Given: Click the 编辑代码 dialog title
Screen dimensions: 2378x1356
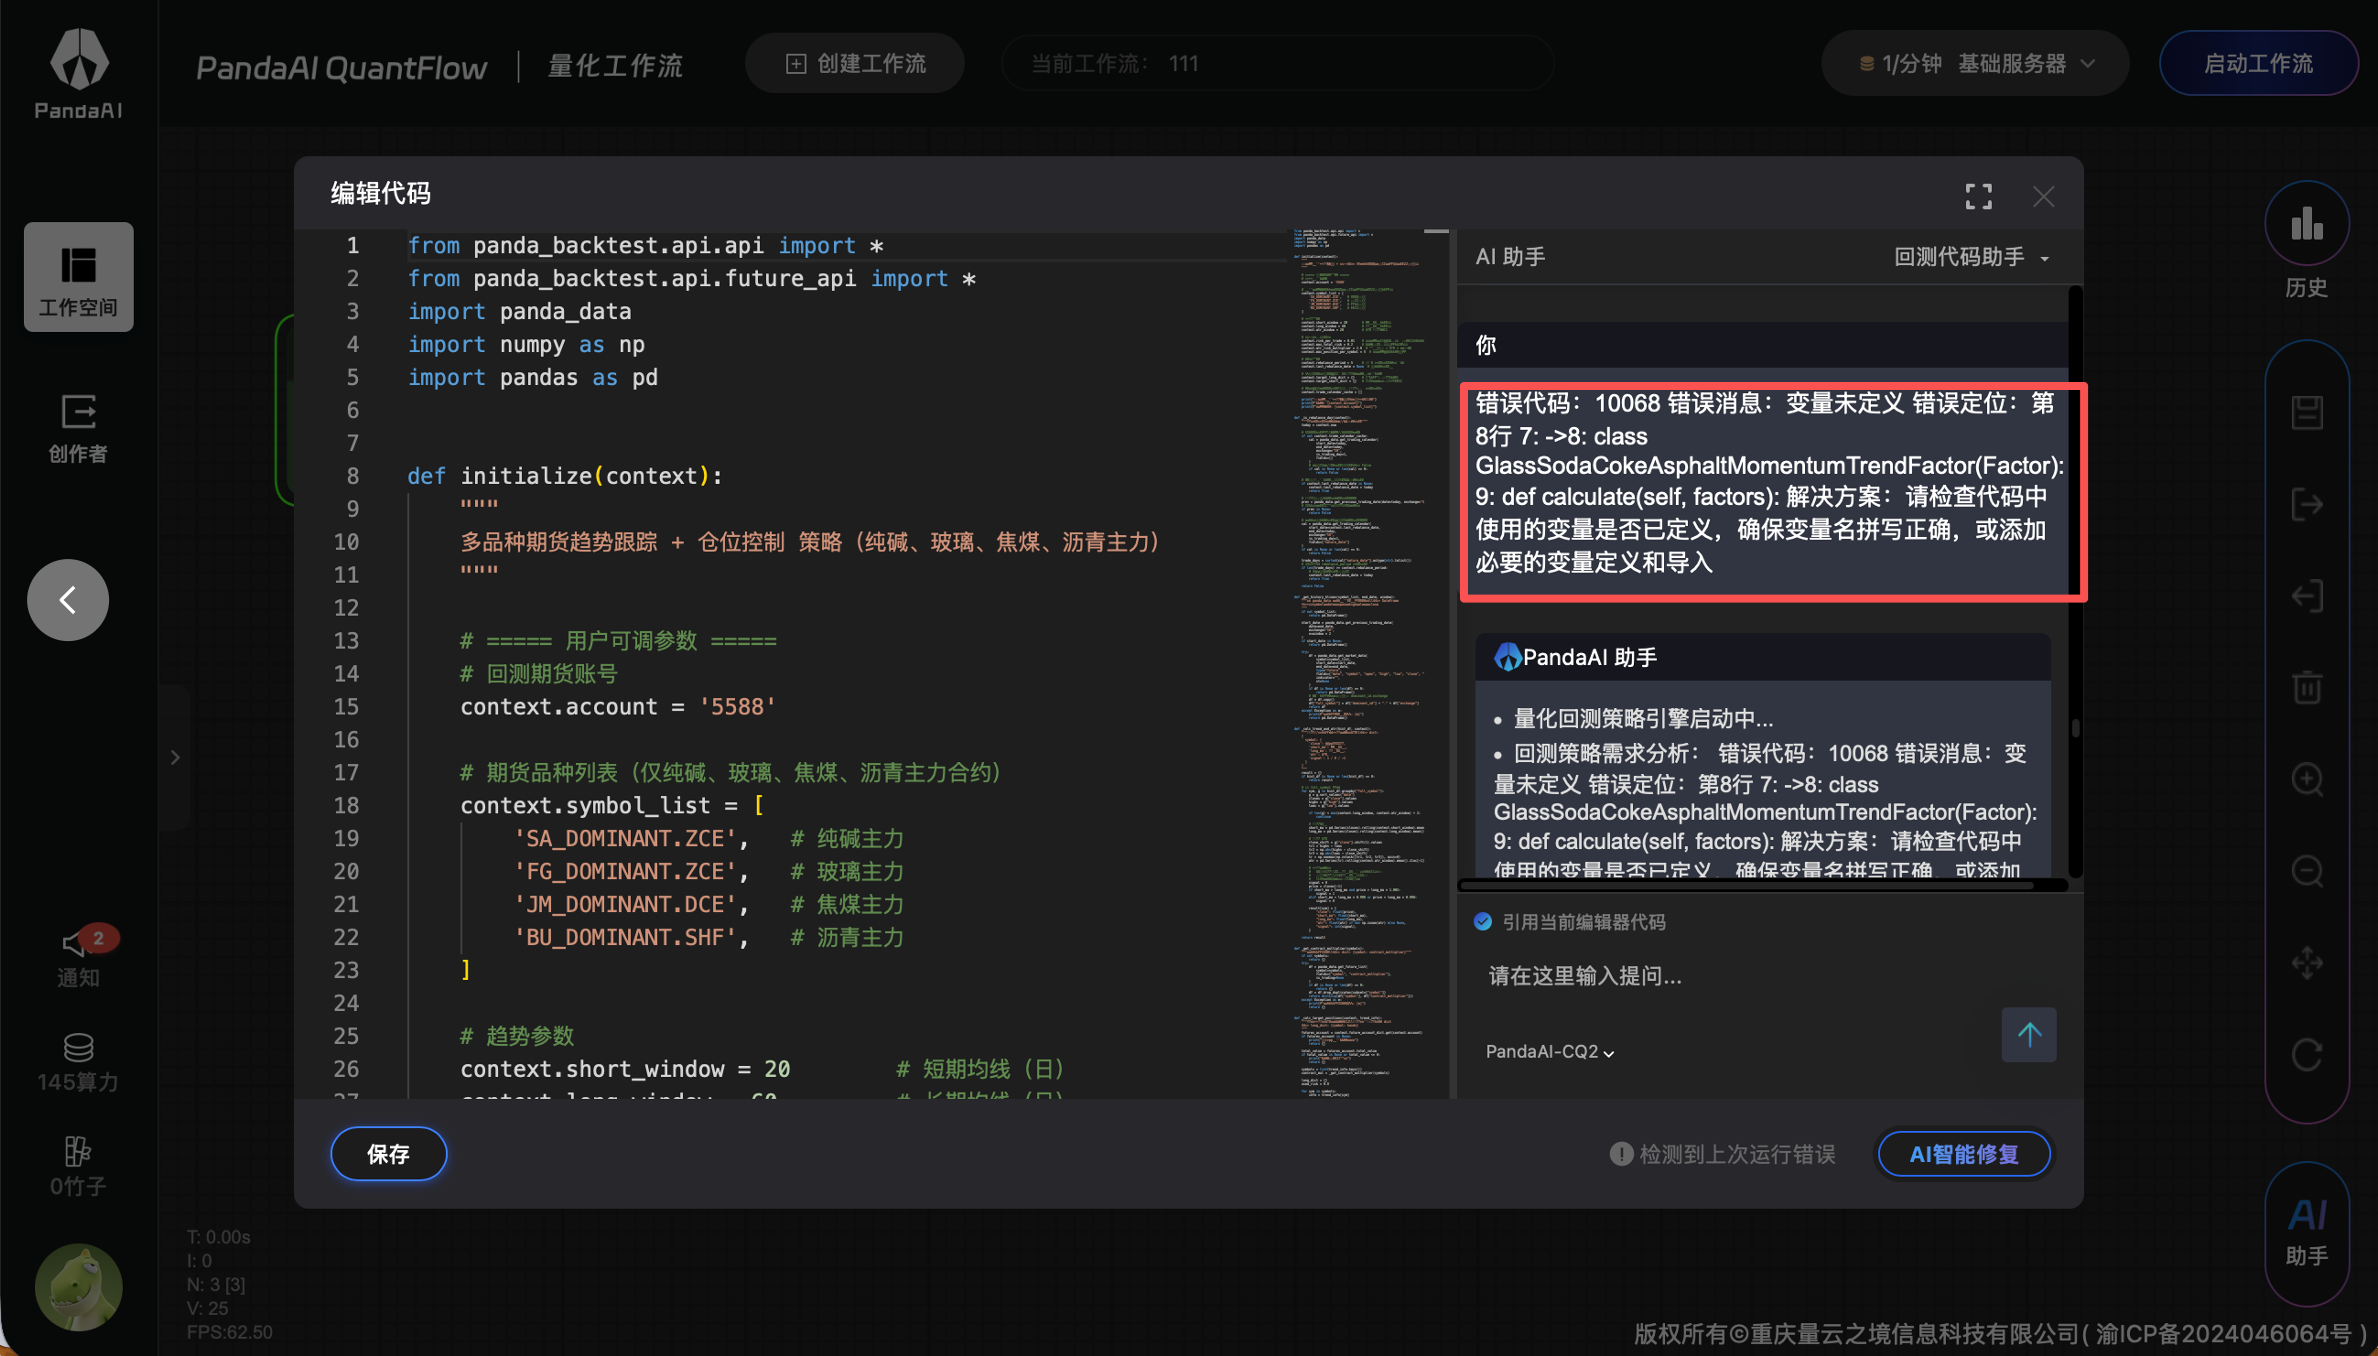Looking at the screenshot, I should [381, 193].
